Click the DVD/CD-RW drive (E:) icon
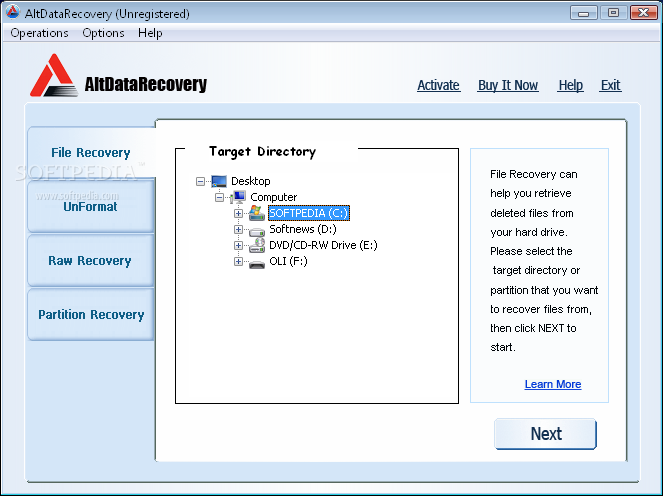The width and height of the screenshot is (663, 496). click(257, 246)
